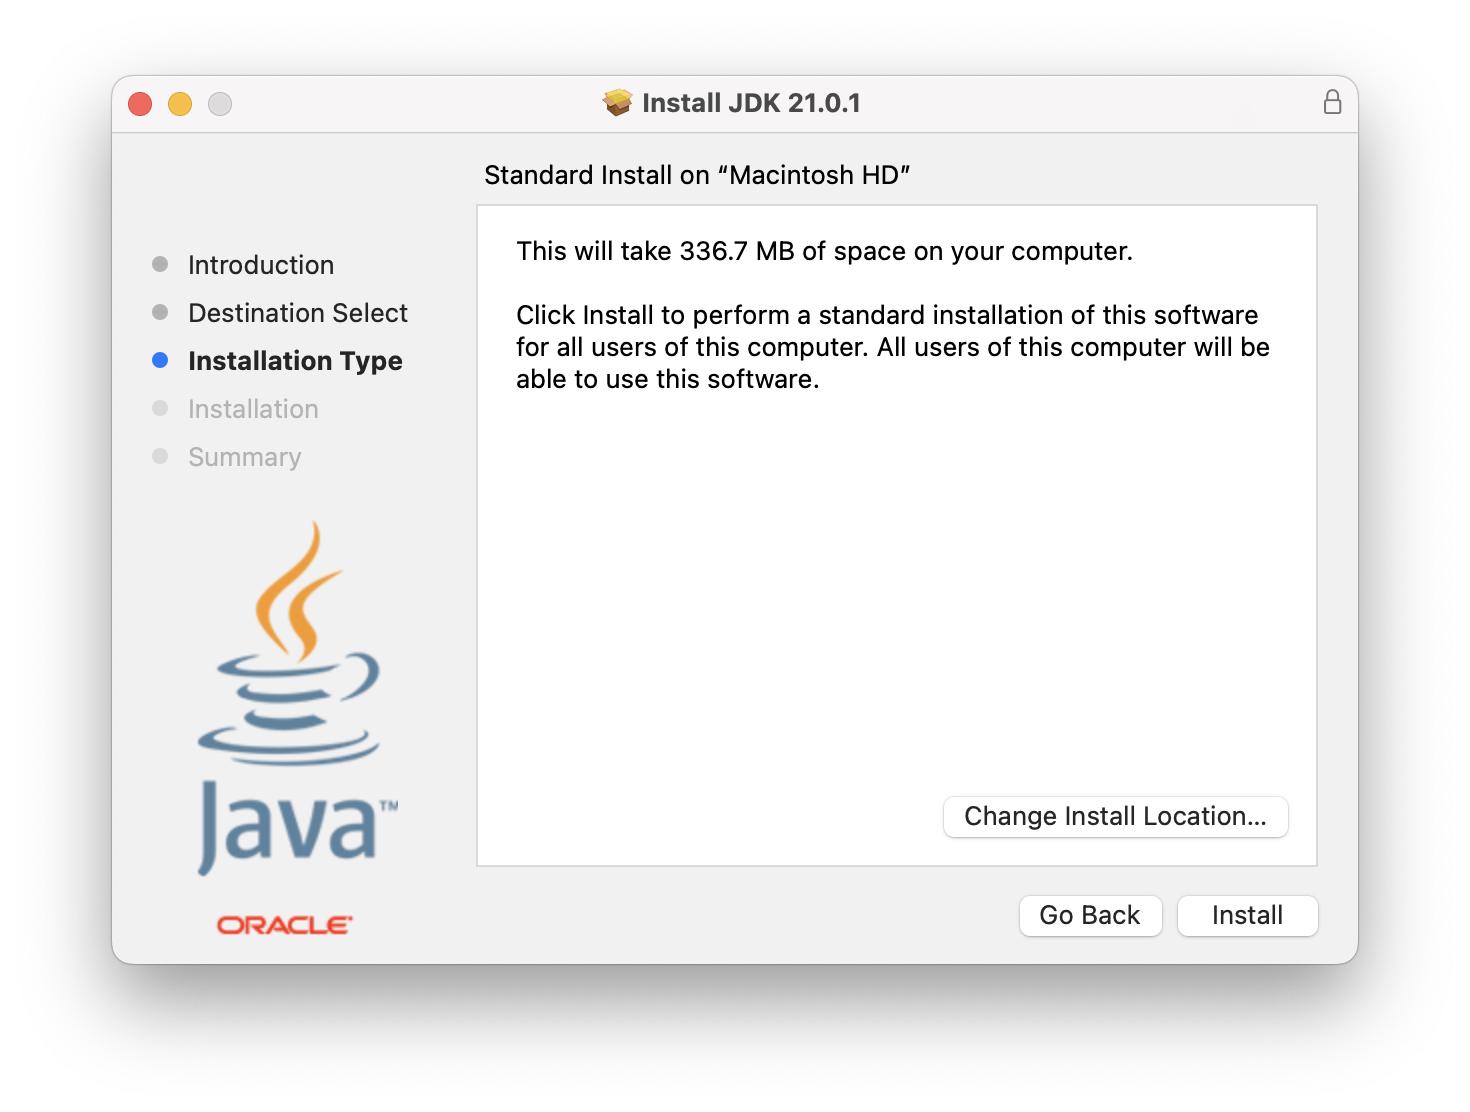
Task: Click the dot beside Destination Select
Action: (x=161, y=312)
